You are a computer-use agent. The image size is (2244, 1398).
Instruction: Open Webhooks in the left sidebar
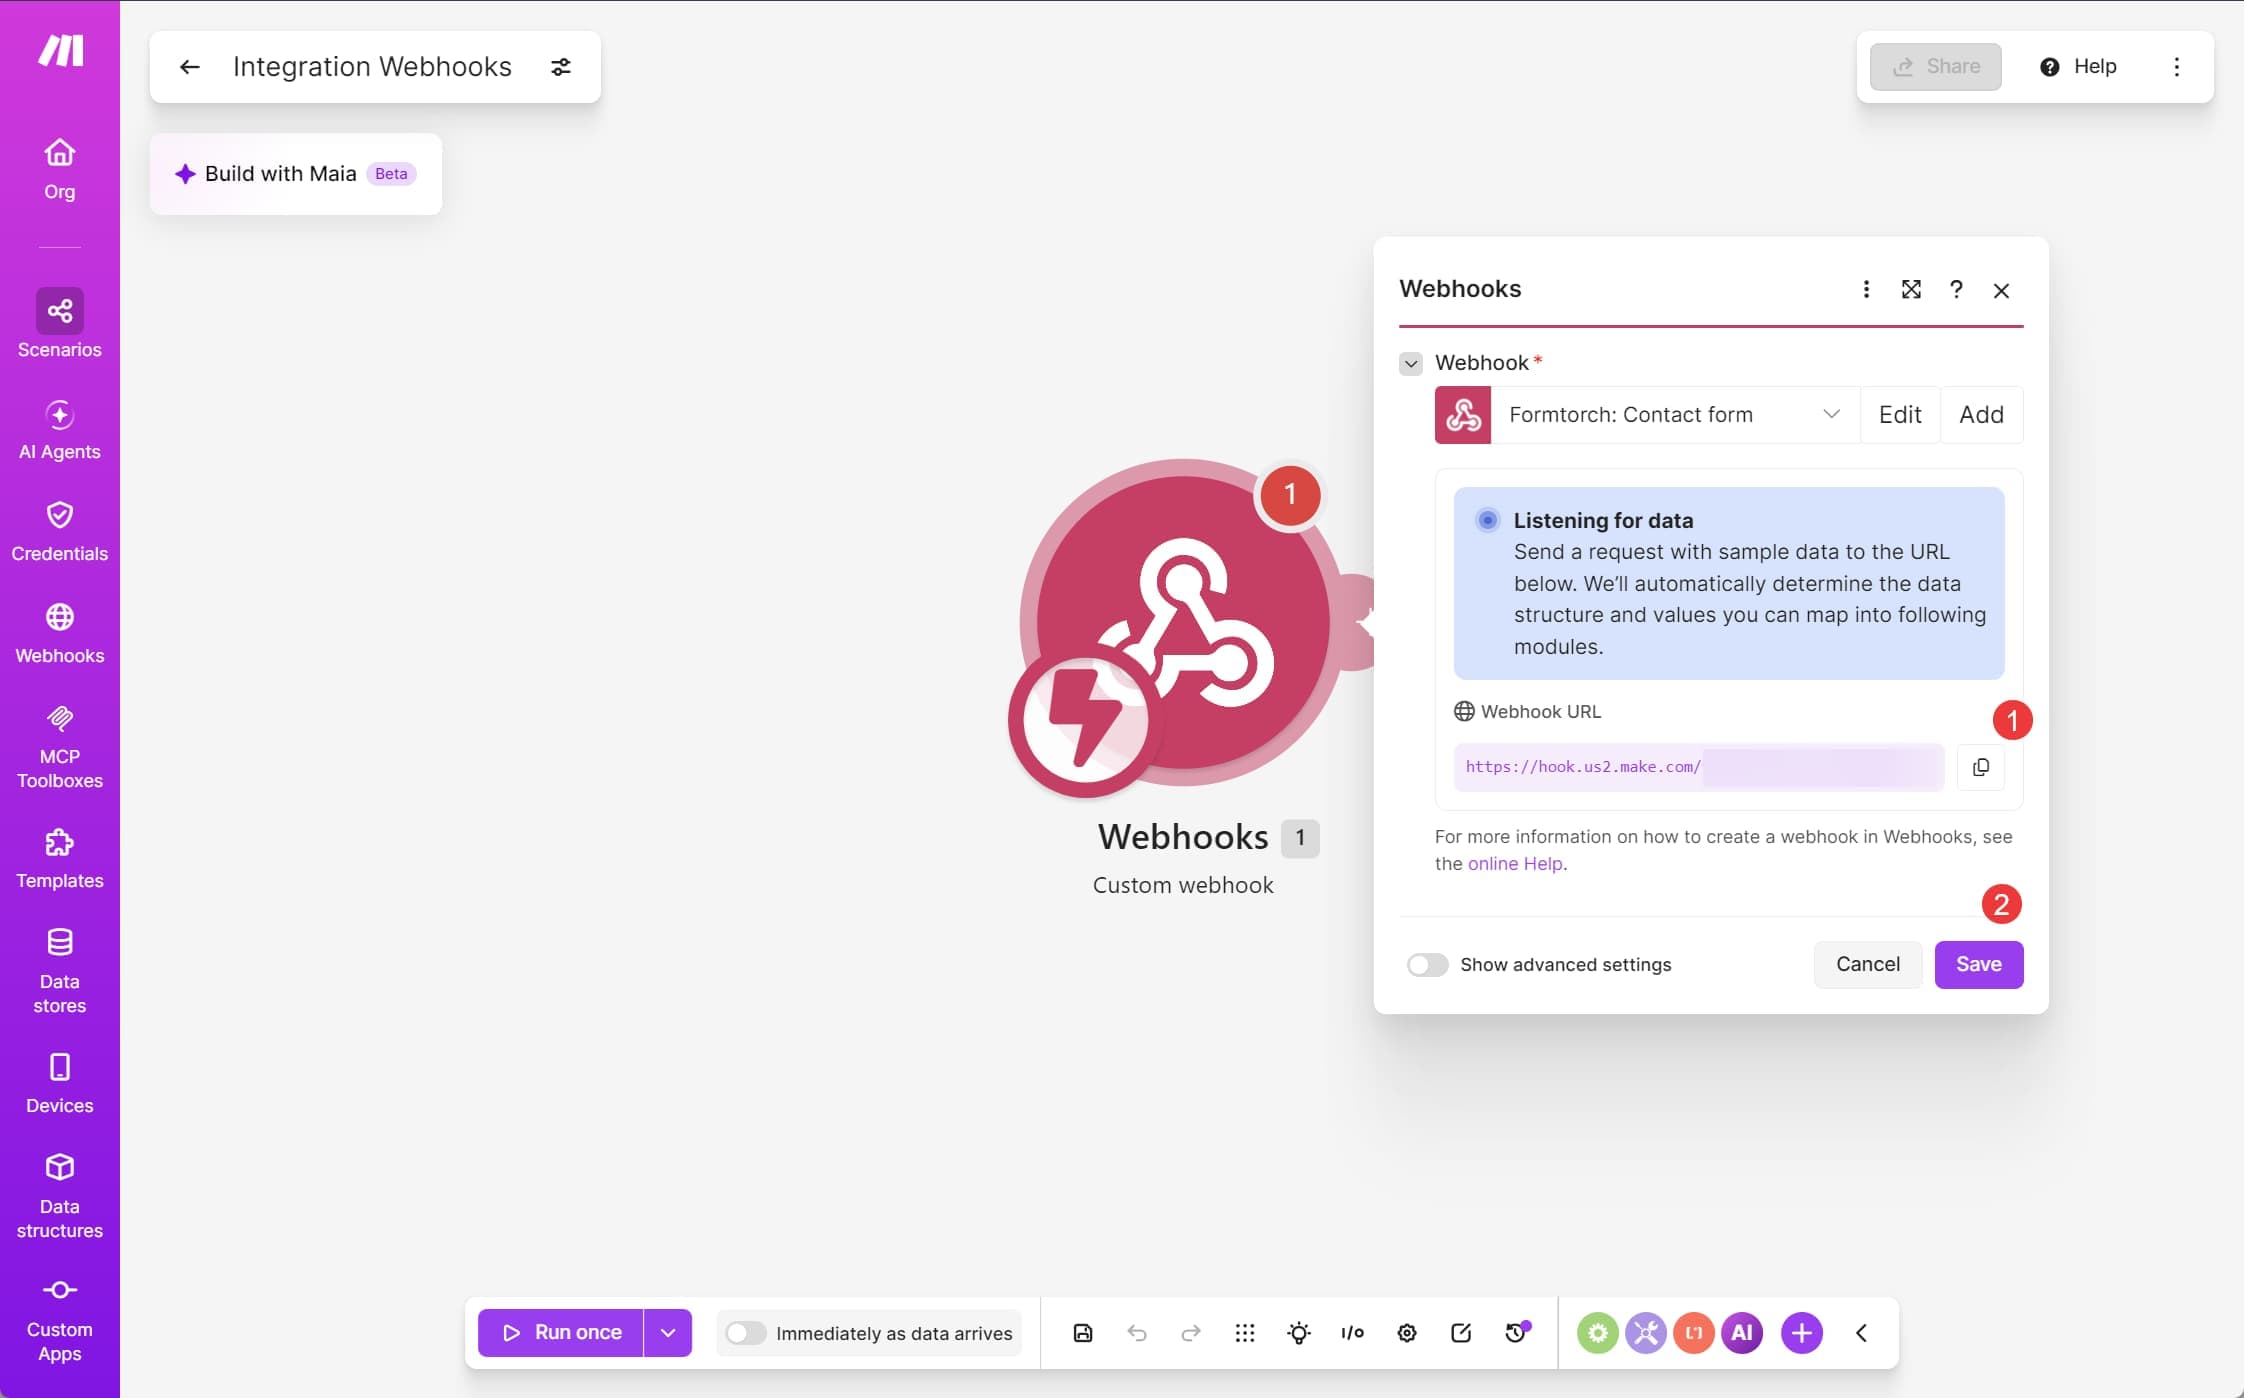(59, 634)
